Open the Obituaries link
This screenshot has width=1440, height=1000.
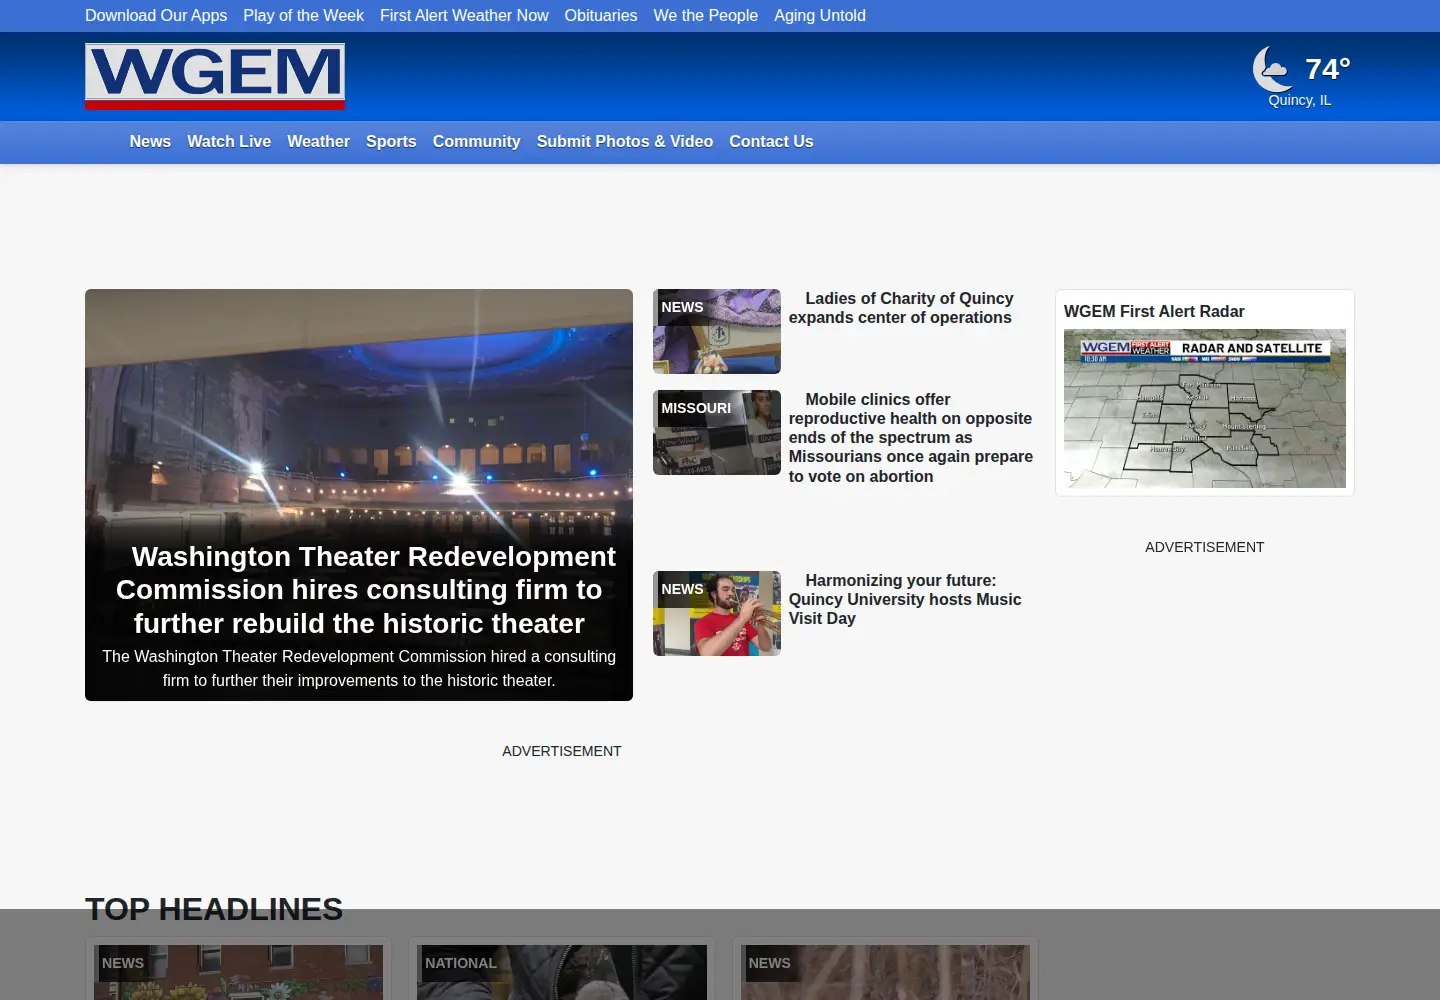coord(601,16)
